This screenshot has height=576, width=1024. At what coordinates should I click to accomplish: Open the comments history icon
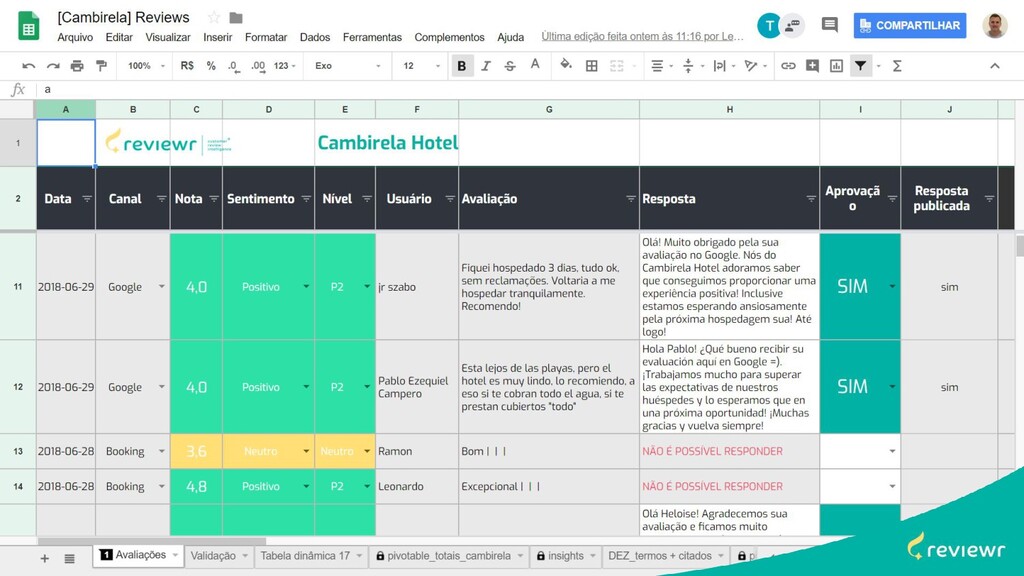click(x=829, y=25)
